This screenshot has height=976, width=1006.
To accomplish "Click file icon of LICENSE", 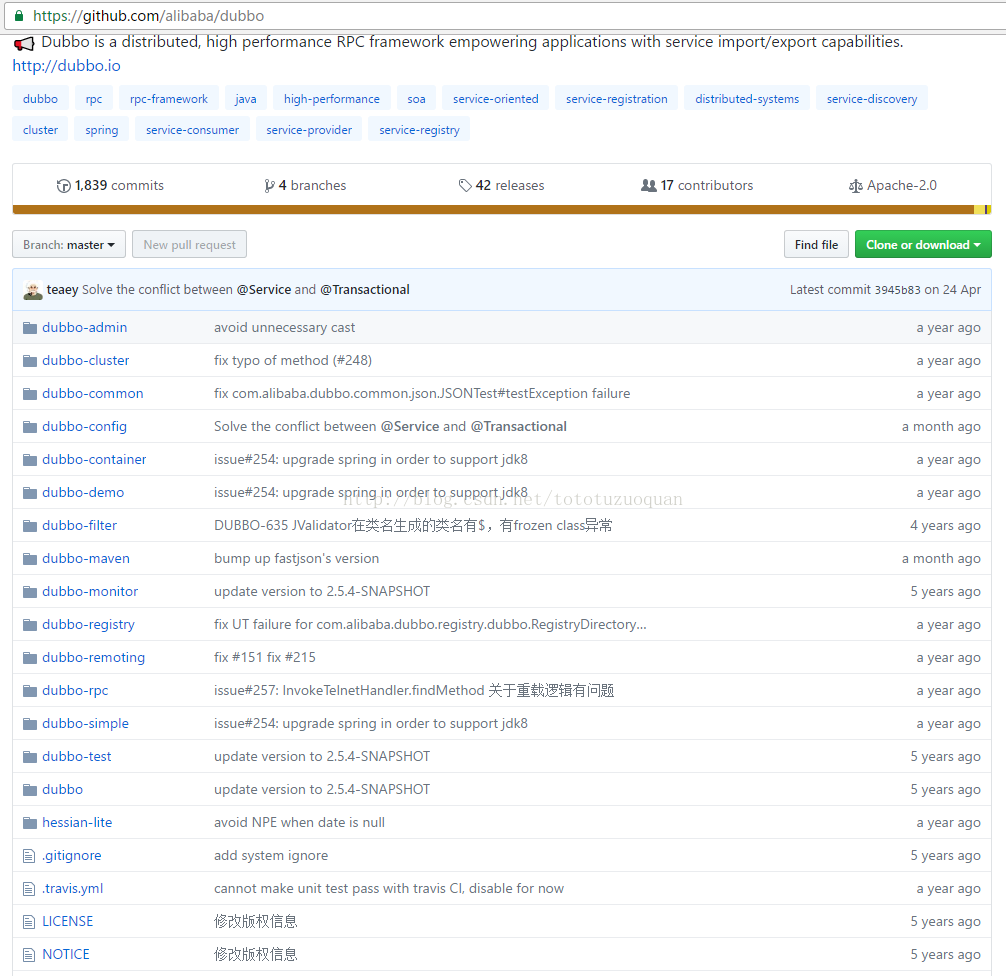I will click(29, 922).
